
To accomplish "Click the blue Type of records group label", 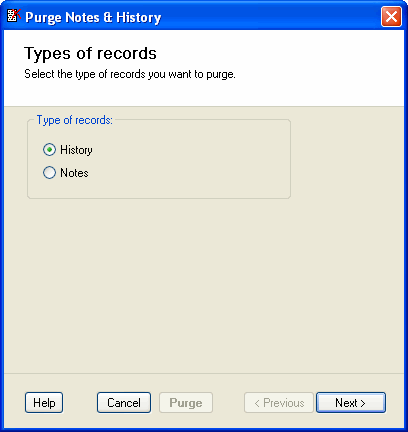I will pos(75,120).
